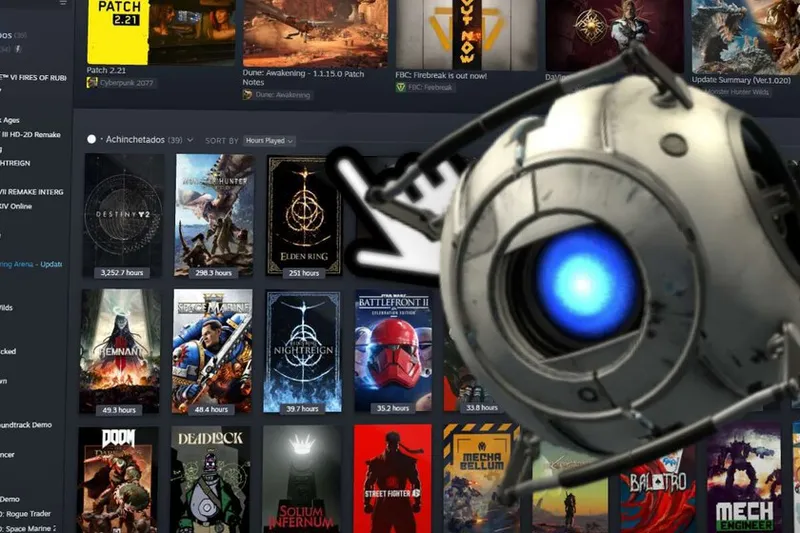Select sidebar entry Rogue Trader
800x533 pixels.
[26, 514]
